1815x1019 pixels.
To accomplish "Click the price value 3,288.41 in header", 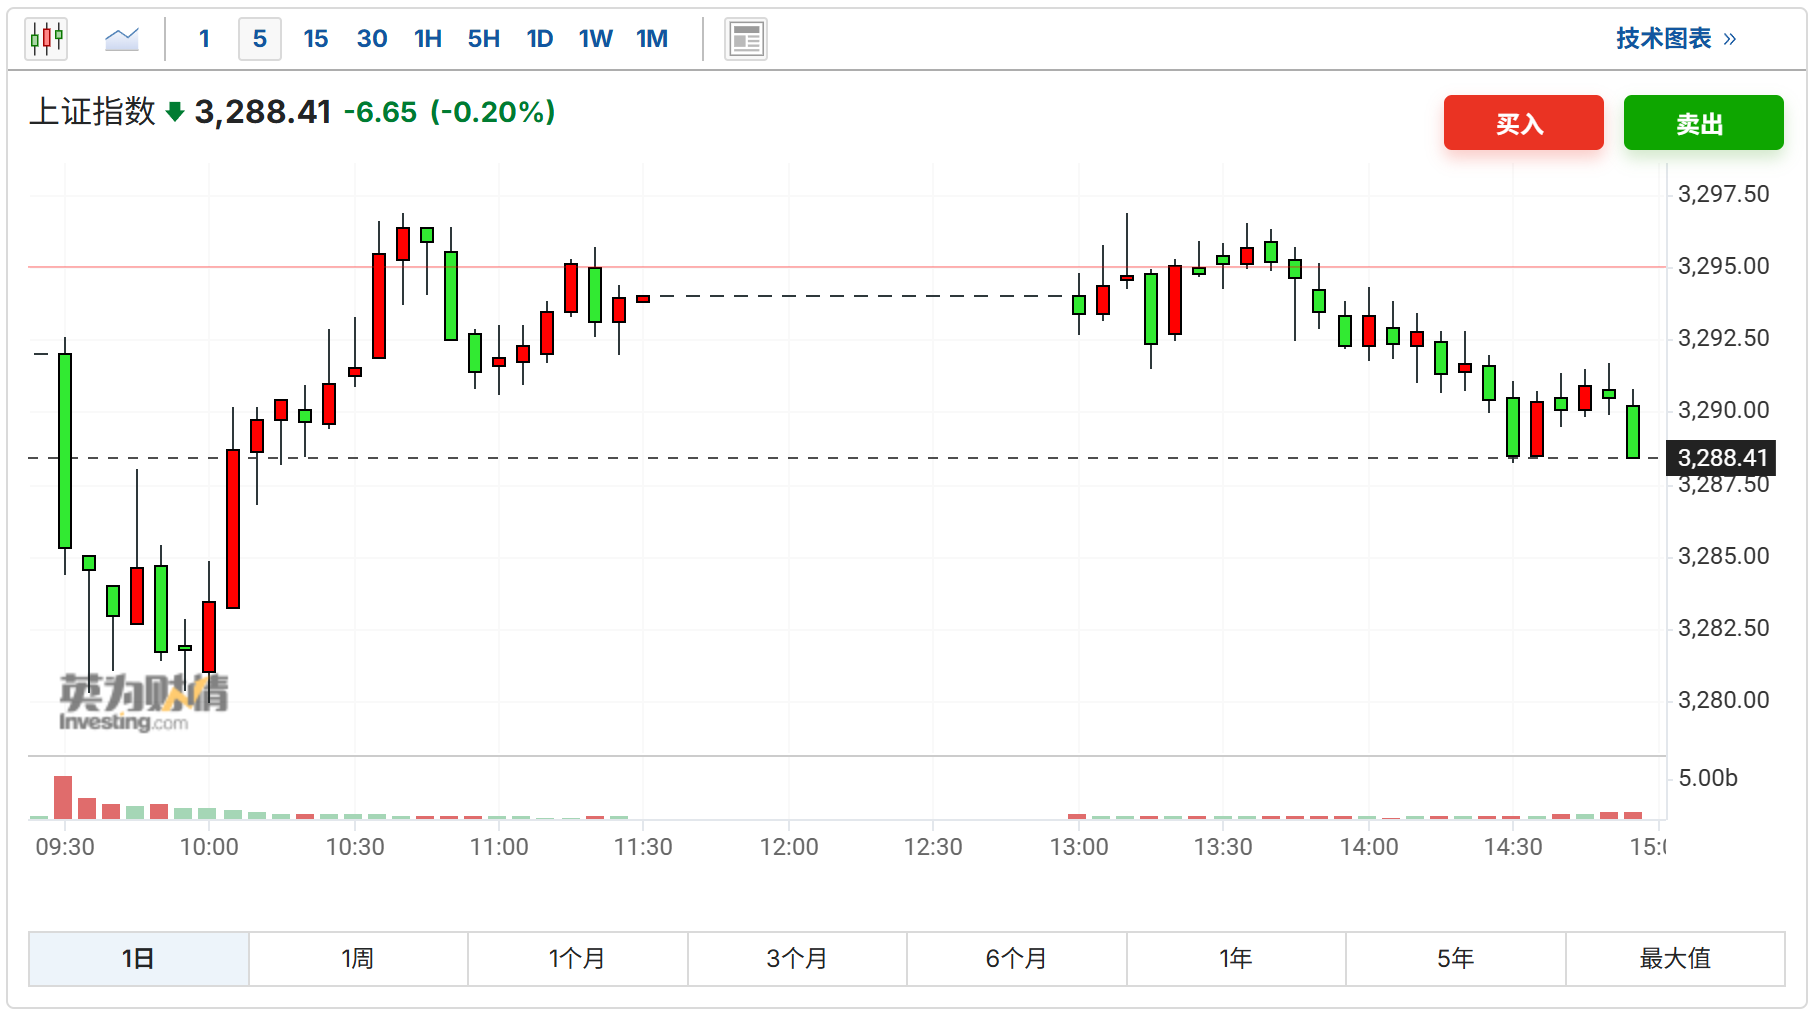I will (x=263, y=112).
